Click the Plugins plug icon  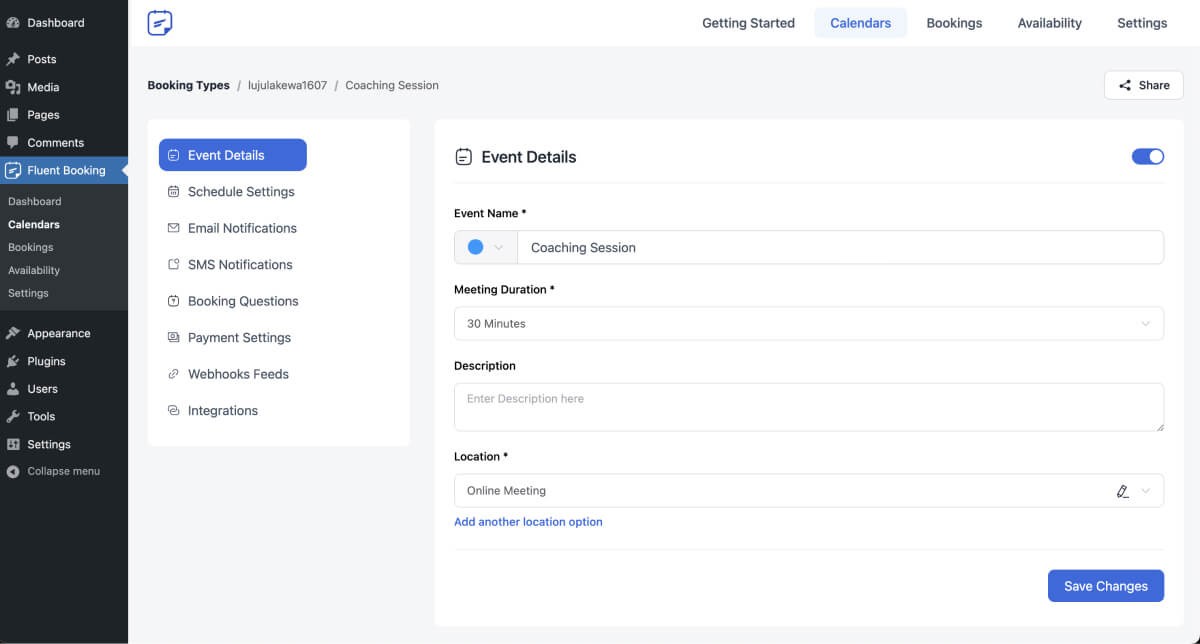coord(13,361)
